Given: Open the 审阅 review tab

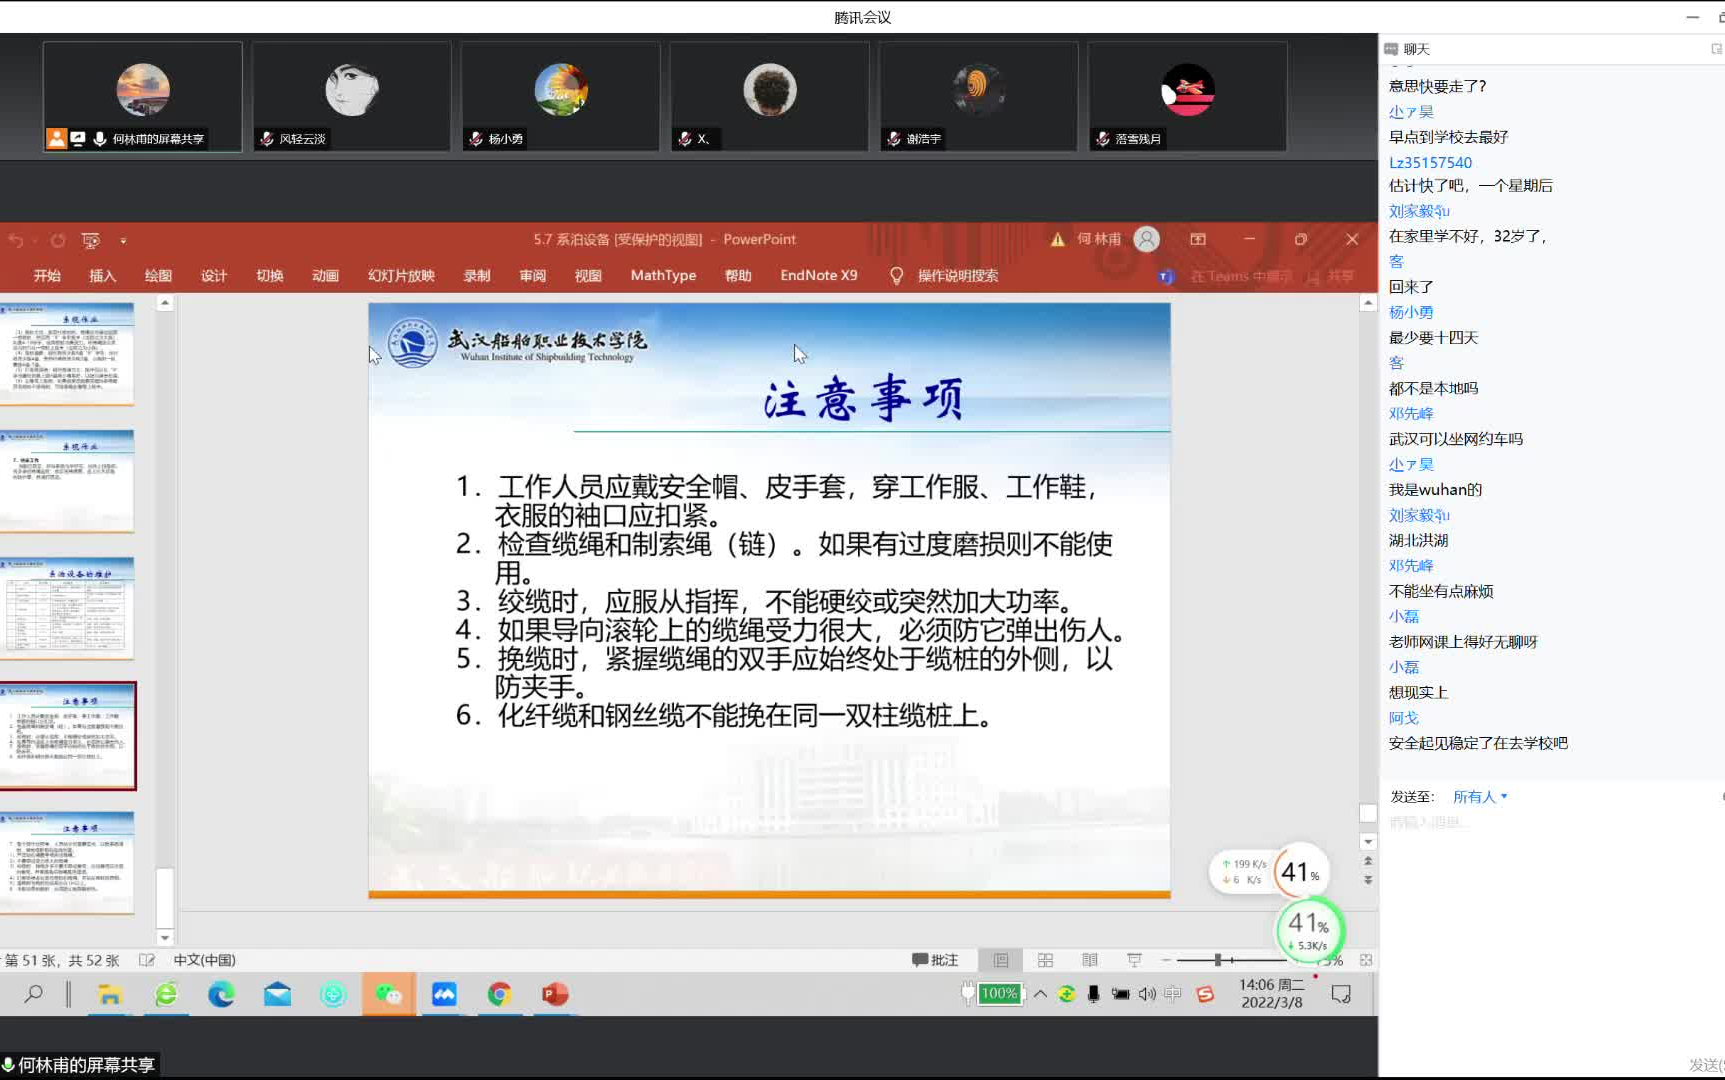Looking at the screenshot, I should (532, 276).
